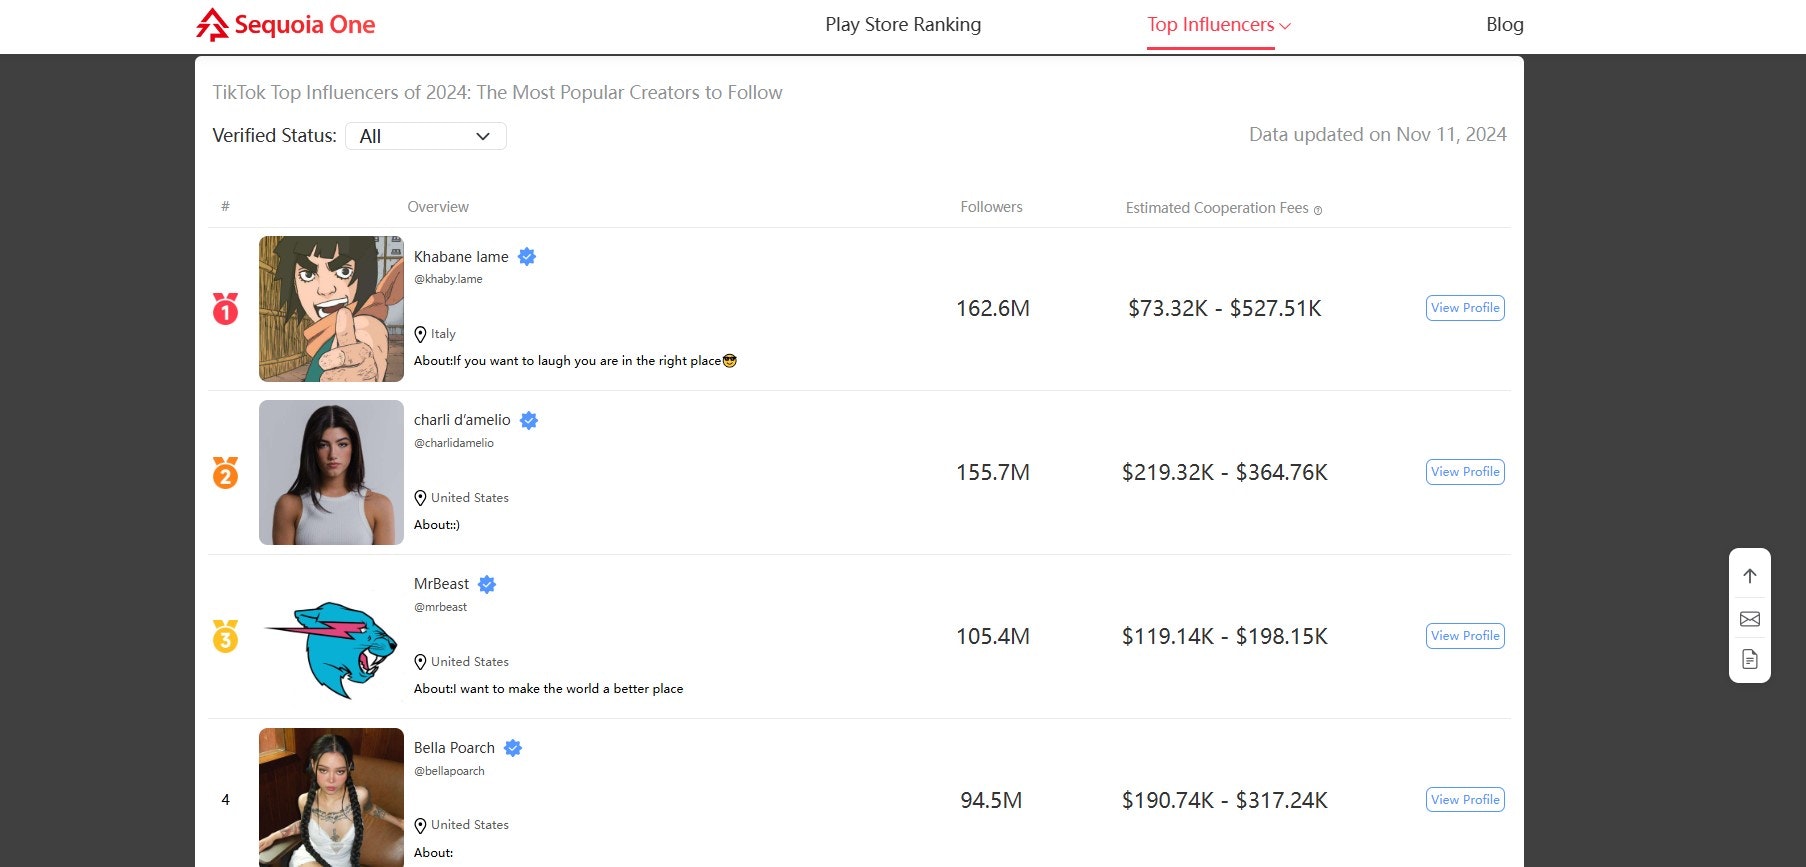1806x867 pixels.
Task: Click the Sequoia One logo
Action: point(286,25)
